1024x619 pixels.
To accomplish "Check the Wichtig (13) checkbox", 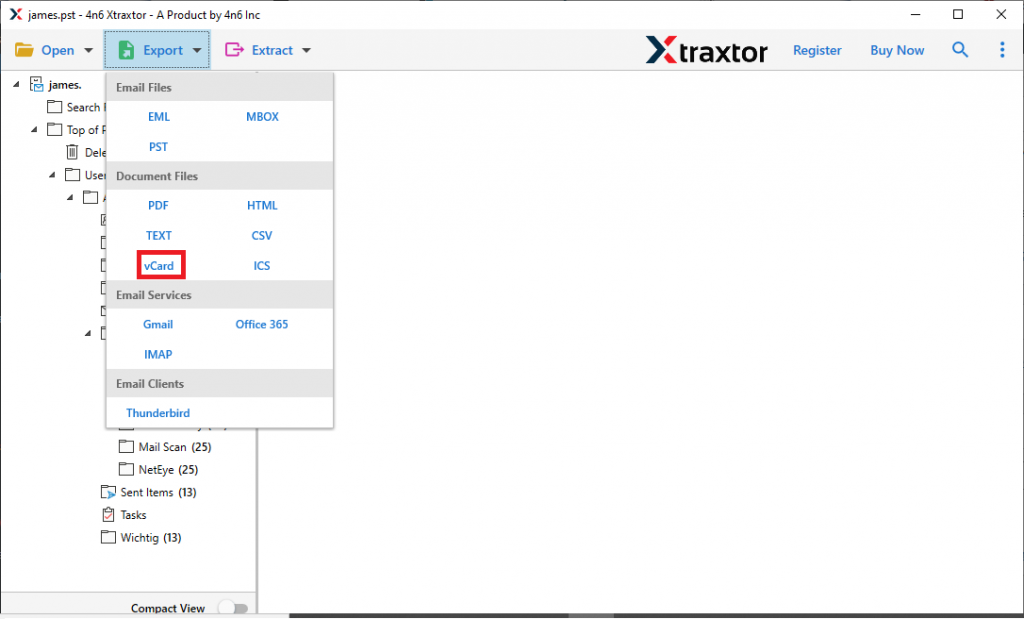I will coord(108,537).
